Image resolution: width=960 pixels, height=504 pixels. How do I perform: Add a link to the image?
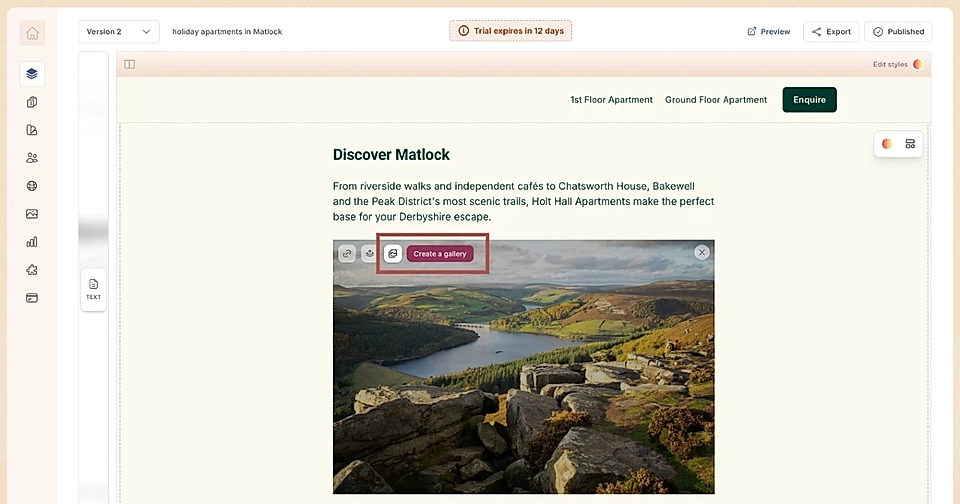[x=347, y=254]
